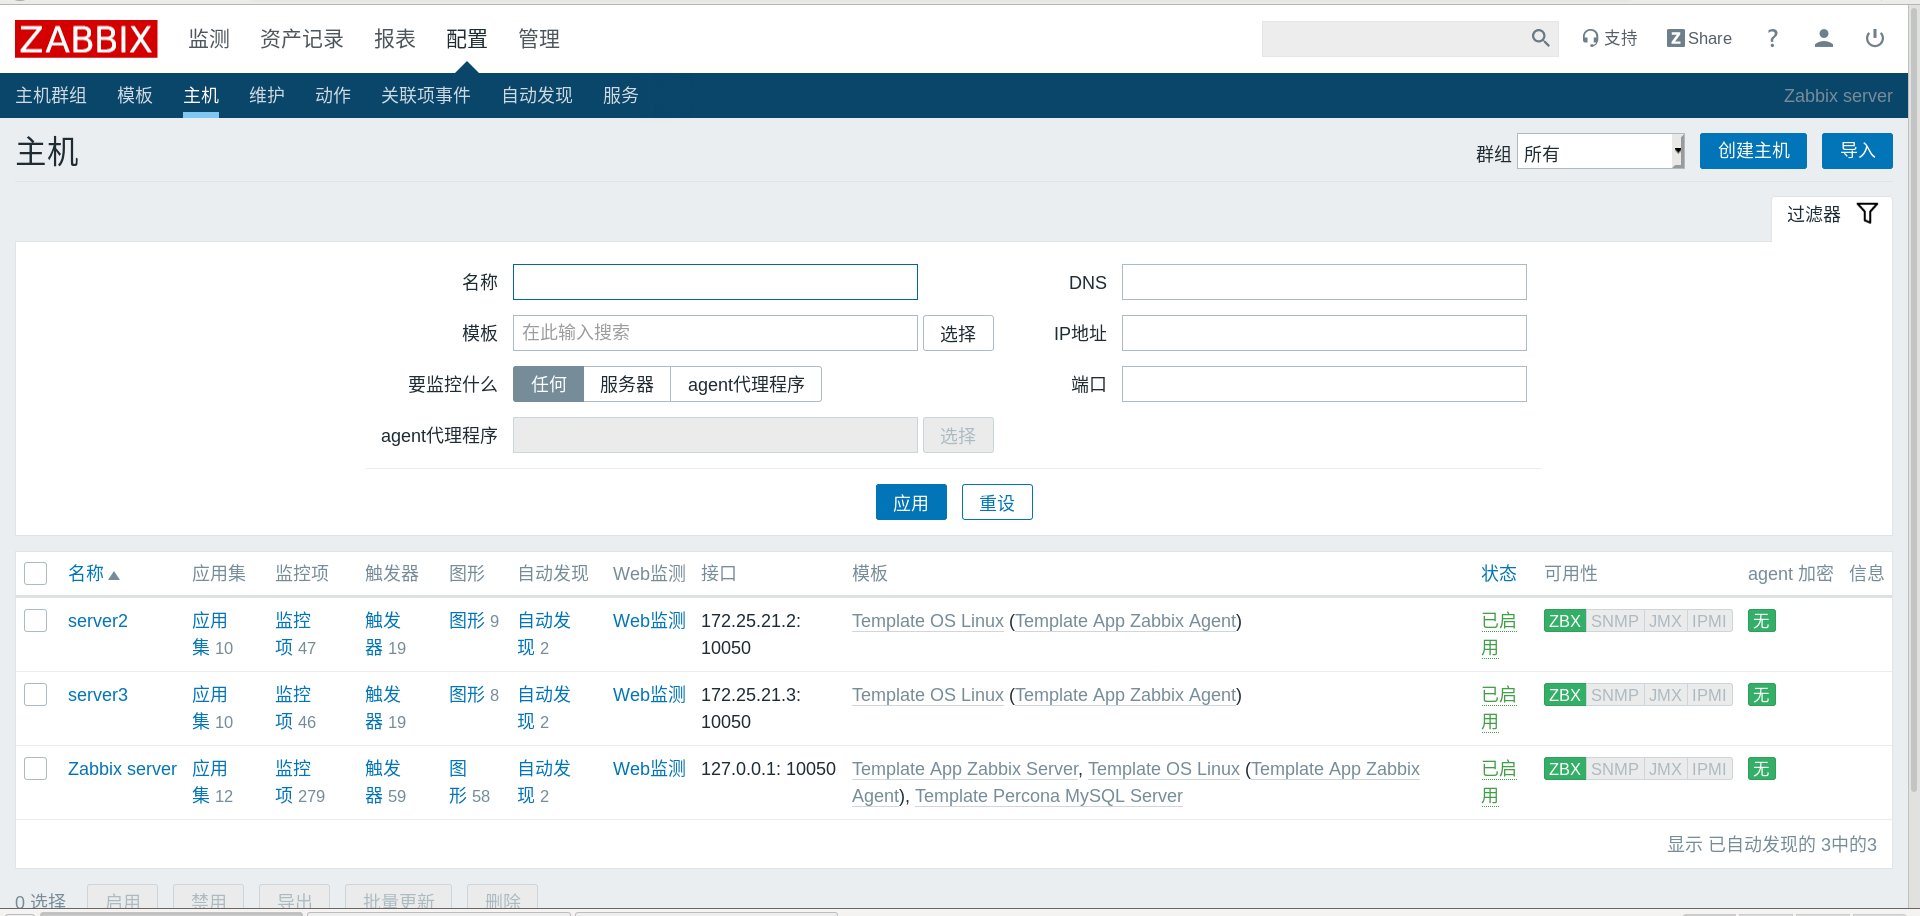Image resolution: width=1920 pixels, height=916 pixels.
Task: Check the server2 row checkbox
Action: pos(36,620)
